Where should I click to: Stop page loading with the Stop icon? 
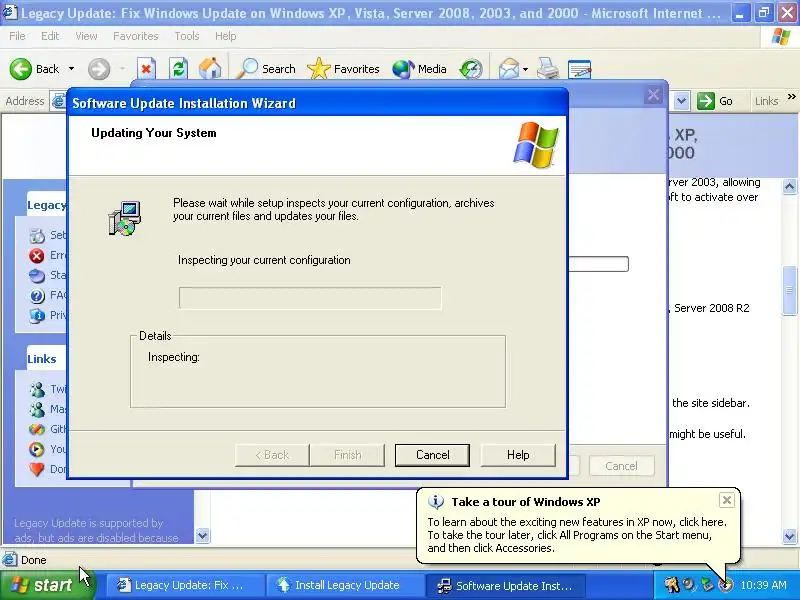[x=146, y=69]
